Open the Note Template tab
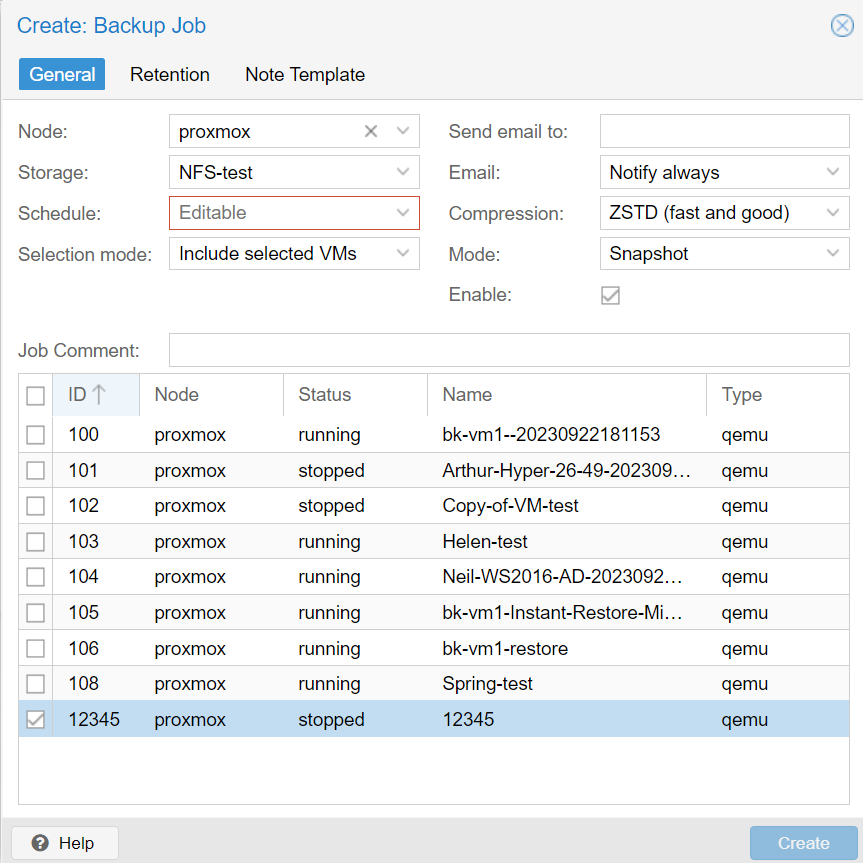 (305, 74)
